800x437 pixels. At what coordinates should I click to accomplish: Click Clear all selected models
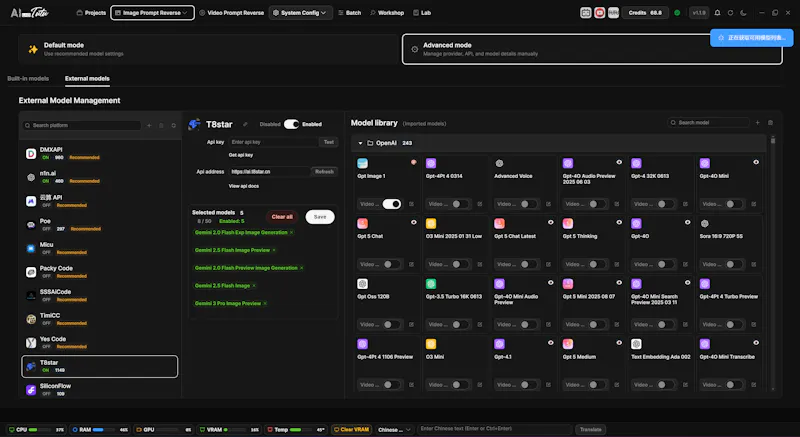pos(282,217)
